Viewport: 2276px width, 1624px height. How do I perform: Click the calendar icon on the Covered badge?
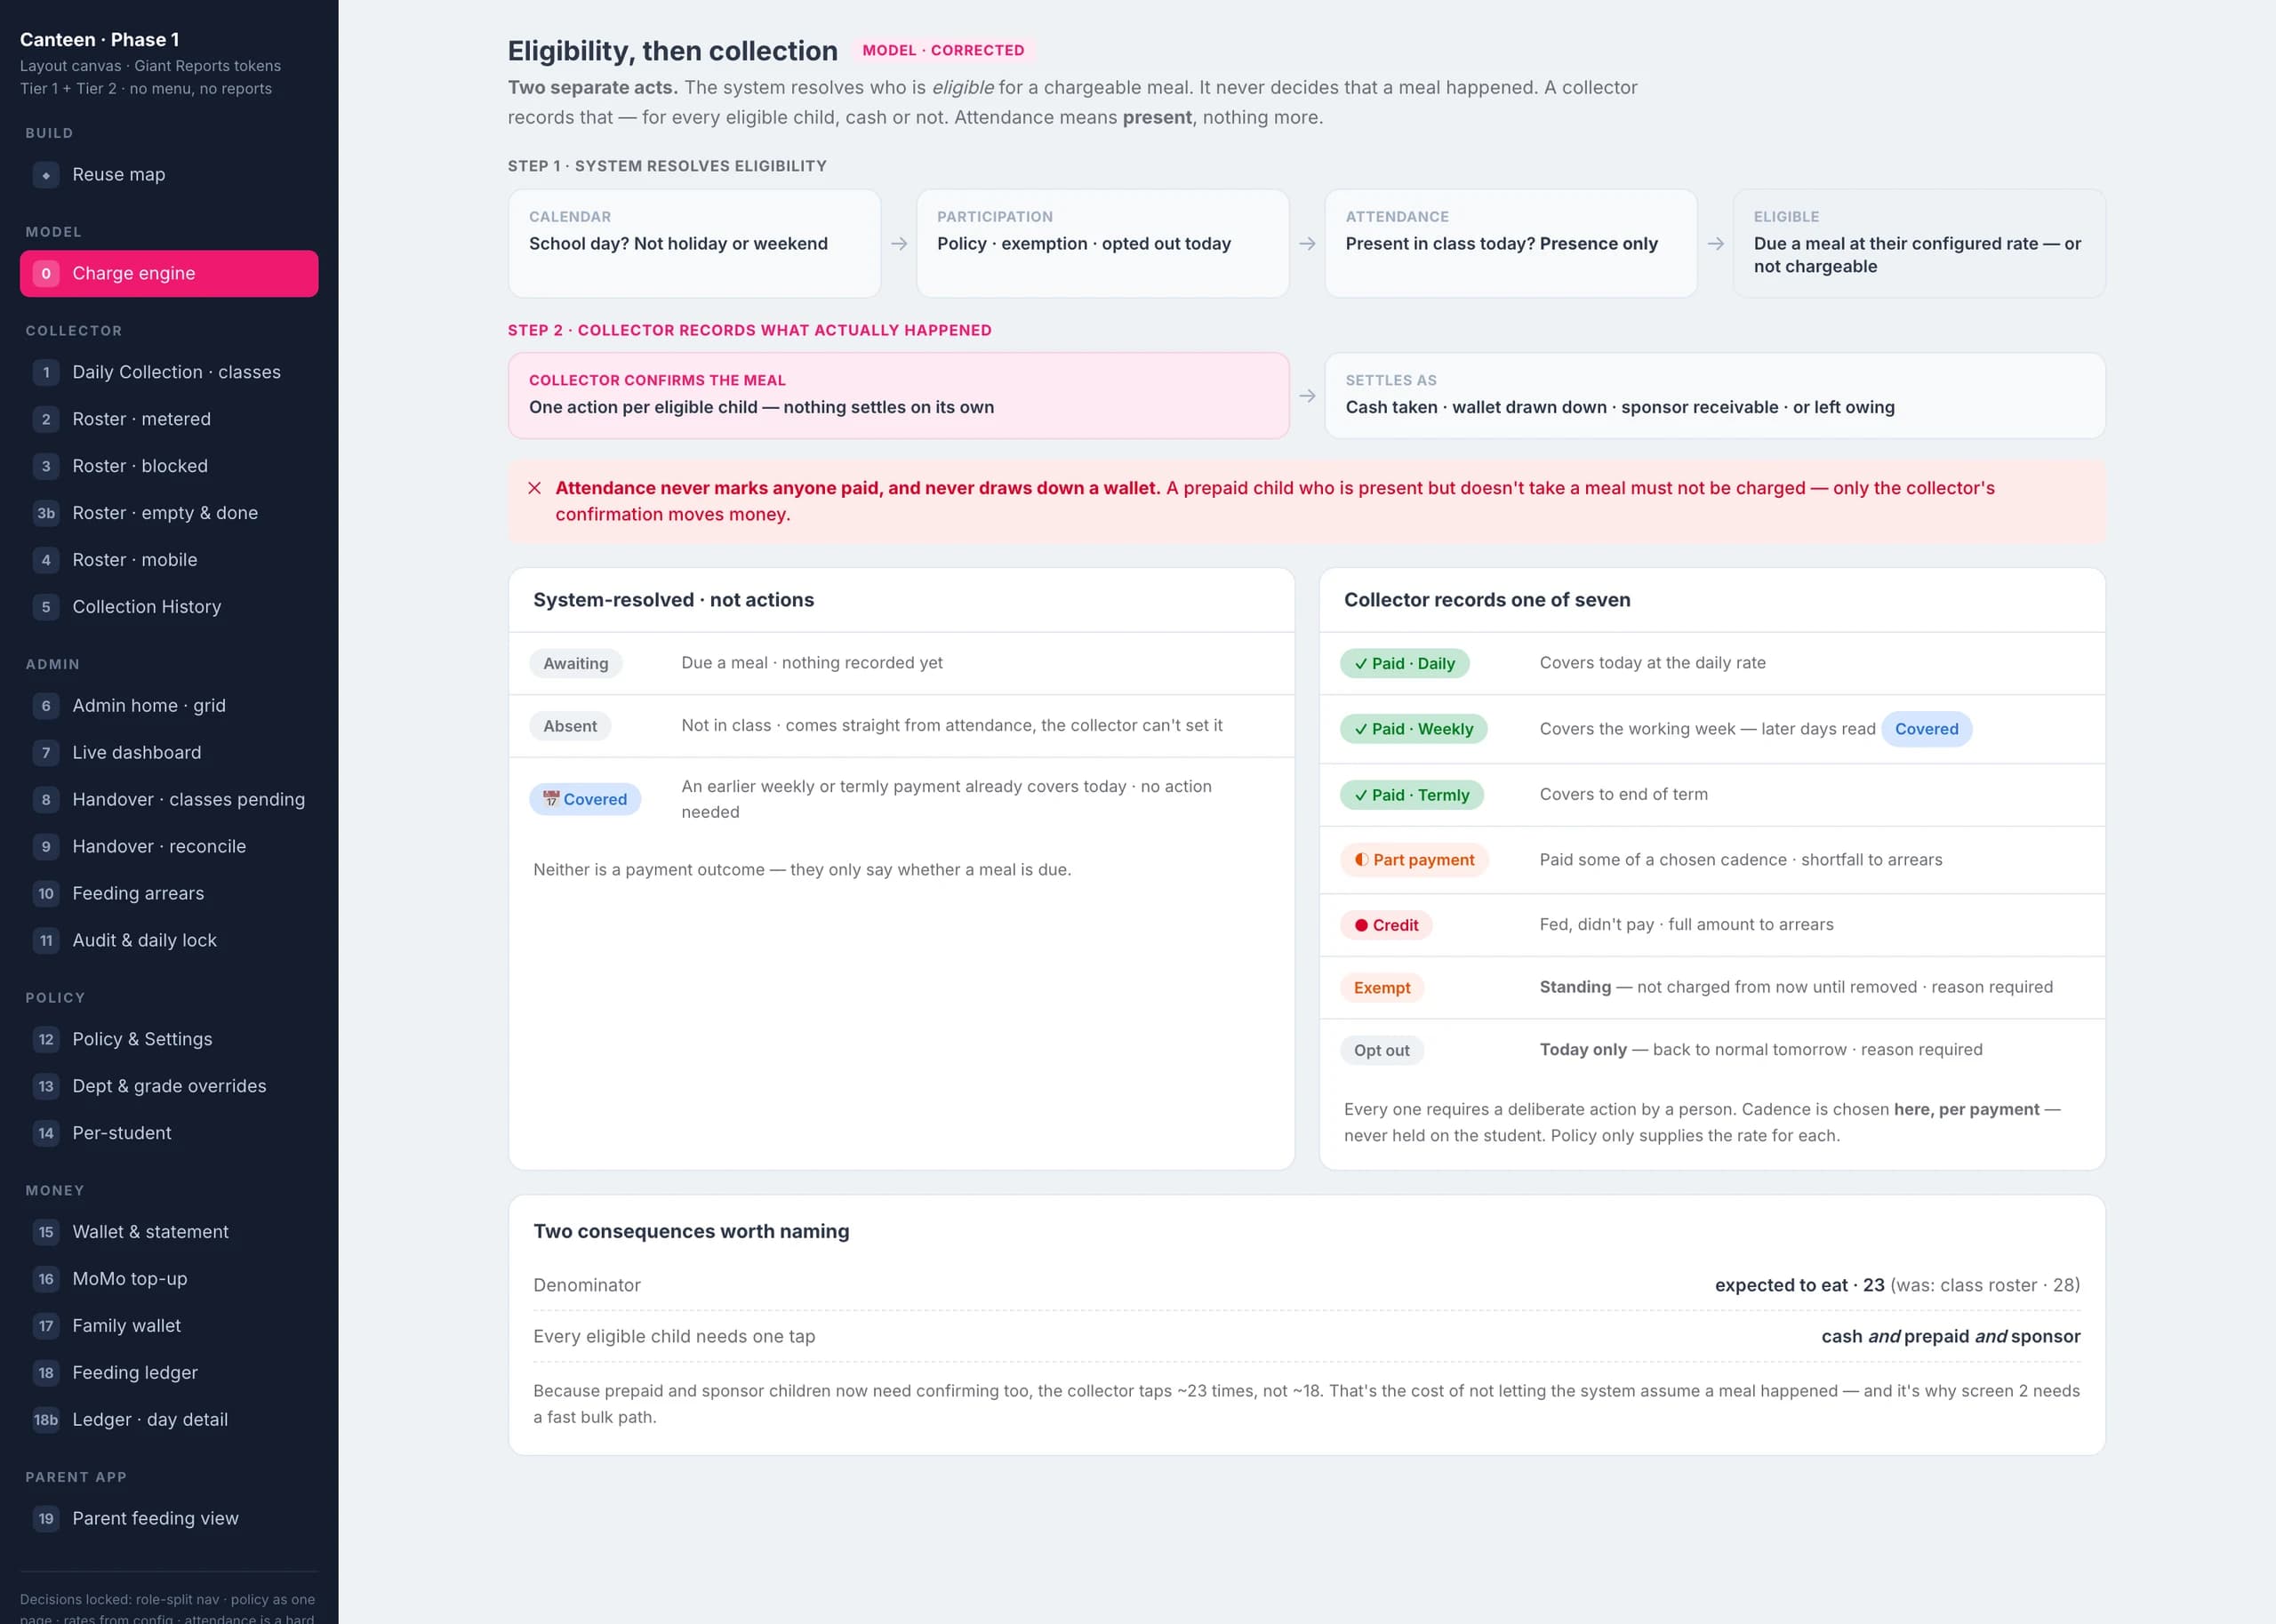551,799
